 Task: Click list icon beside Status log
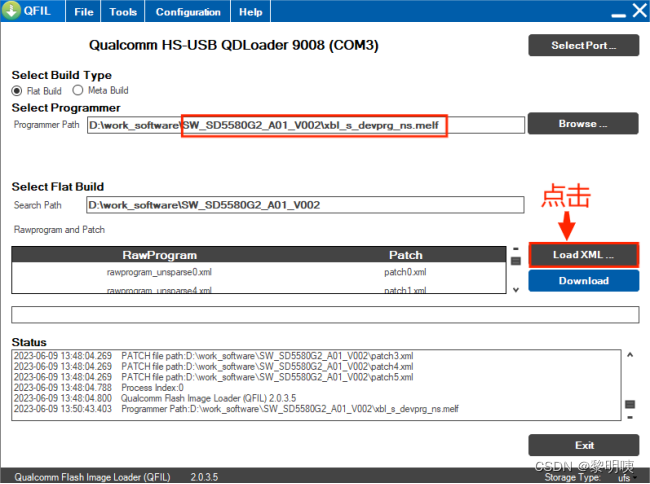tap(630, 404)
